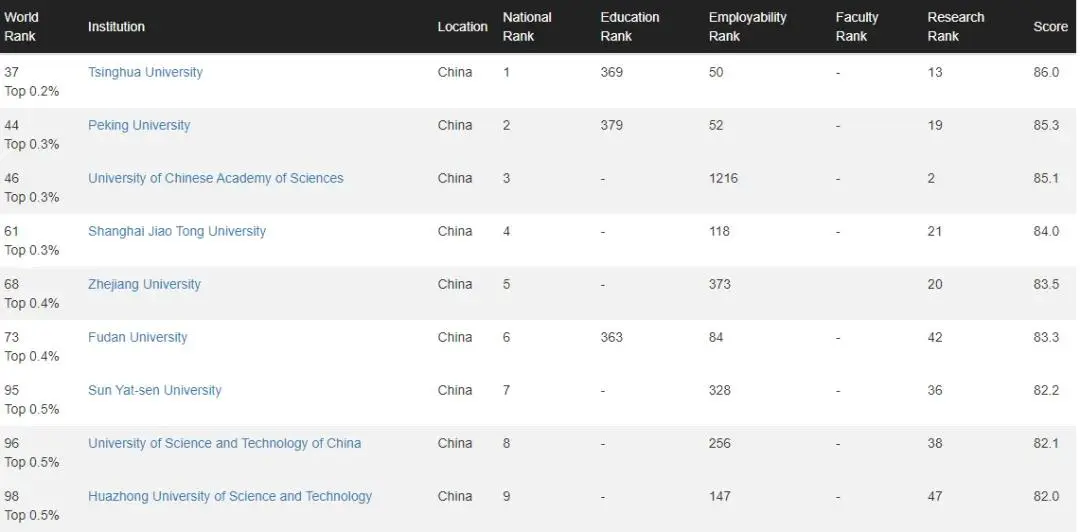The width and height of the screenshot is (1080, 532).
Task: Open the Tsinghua University link
Action: tap(145, 72)
